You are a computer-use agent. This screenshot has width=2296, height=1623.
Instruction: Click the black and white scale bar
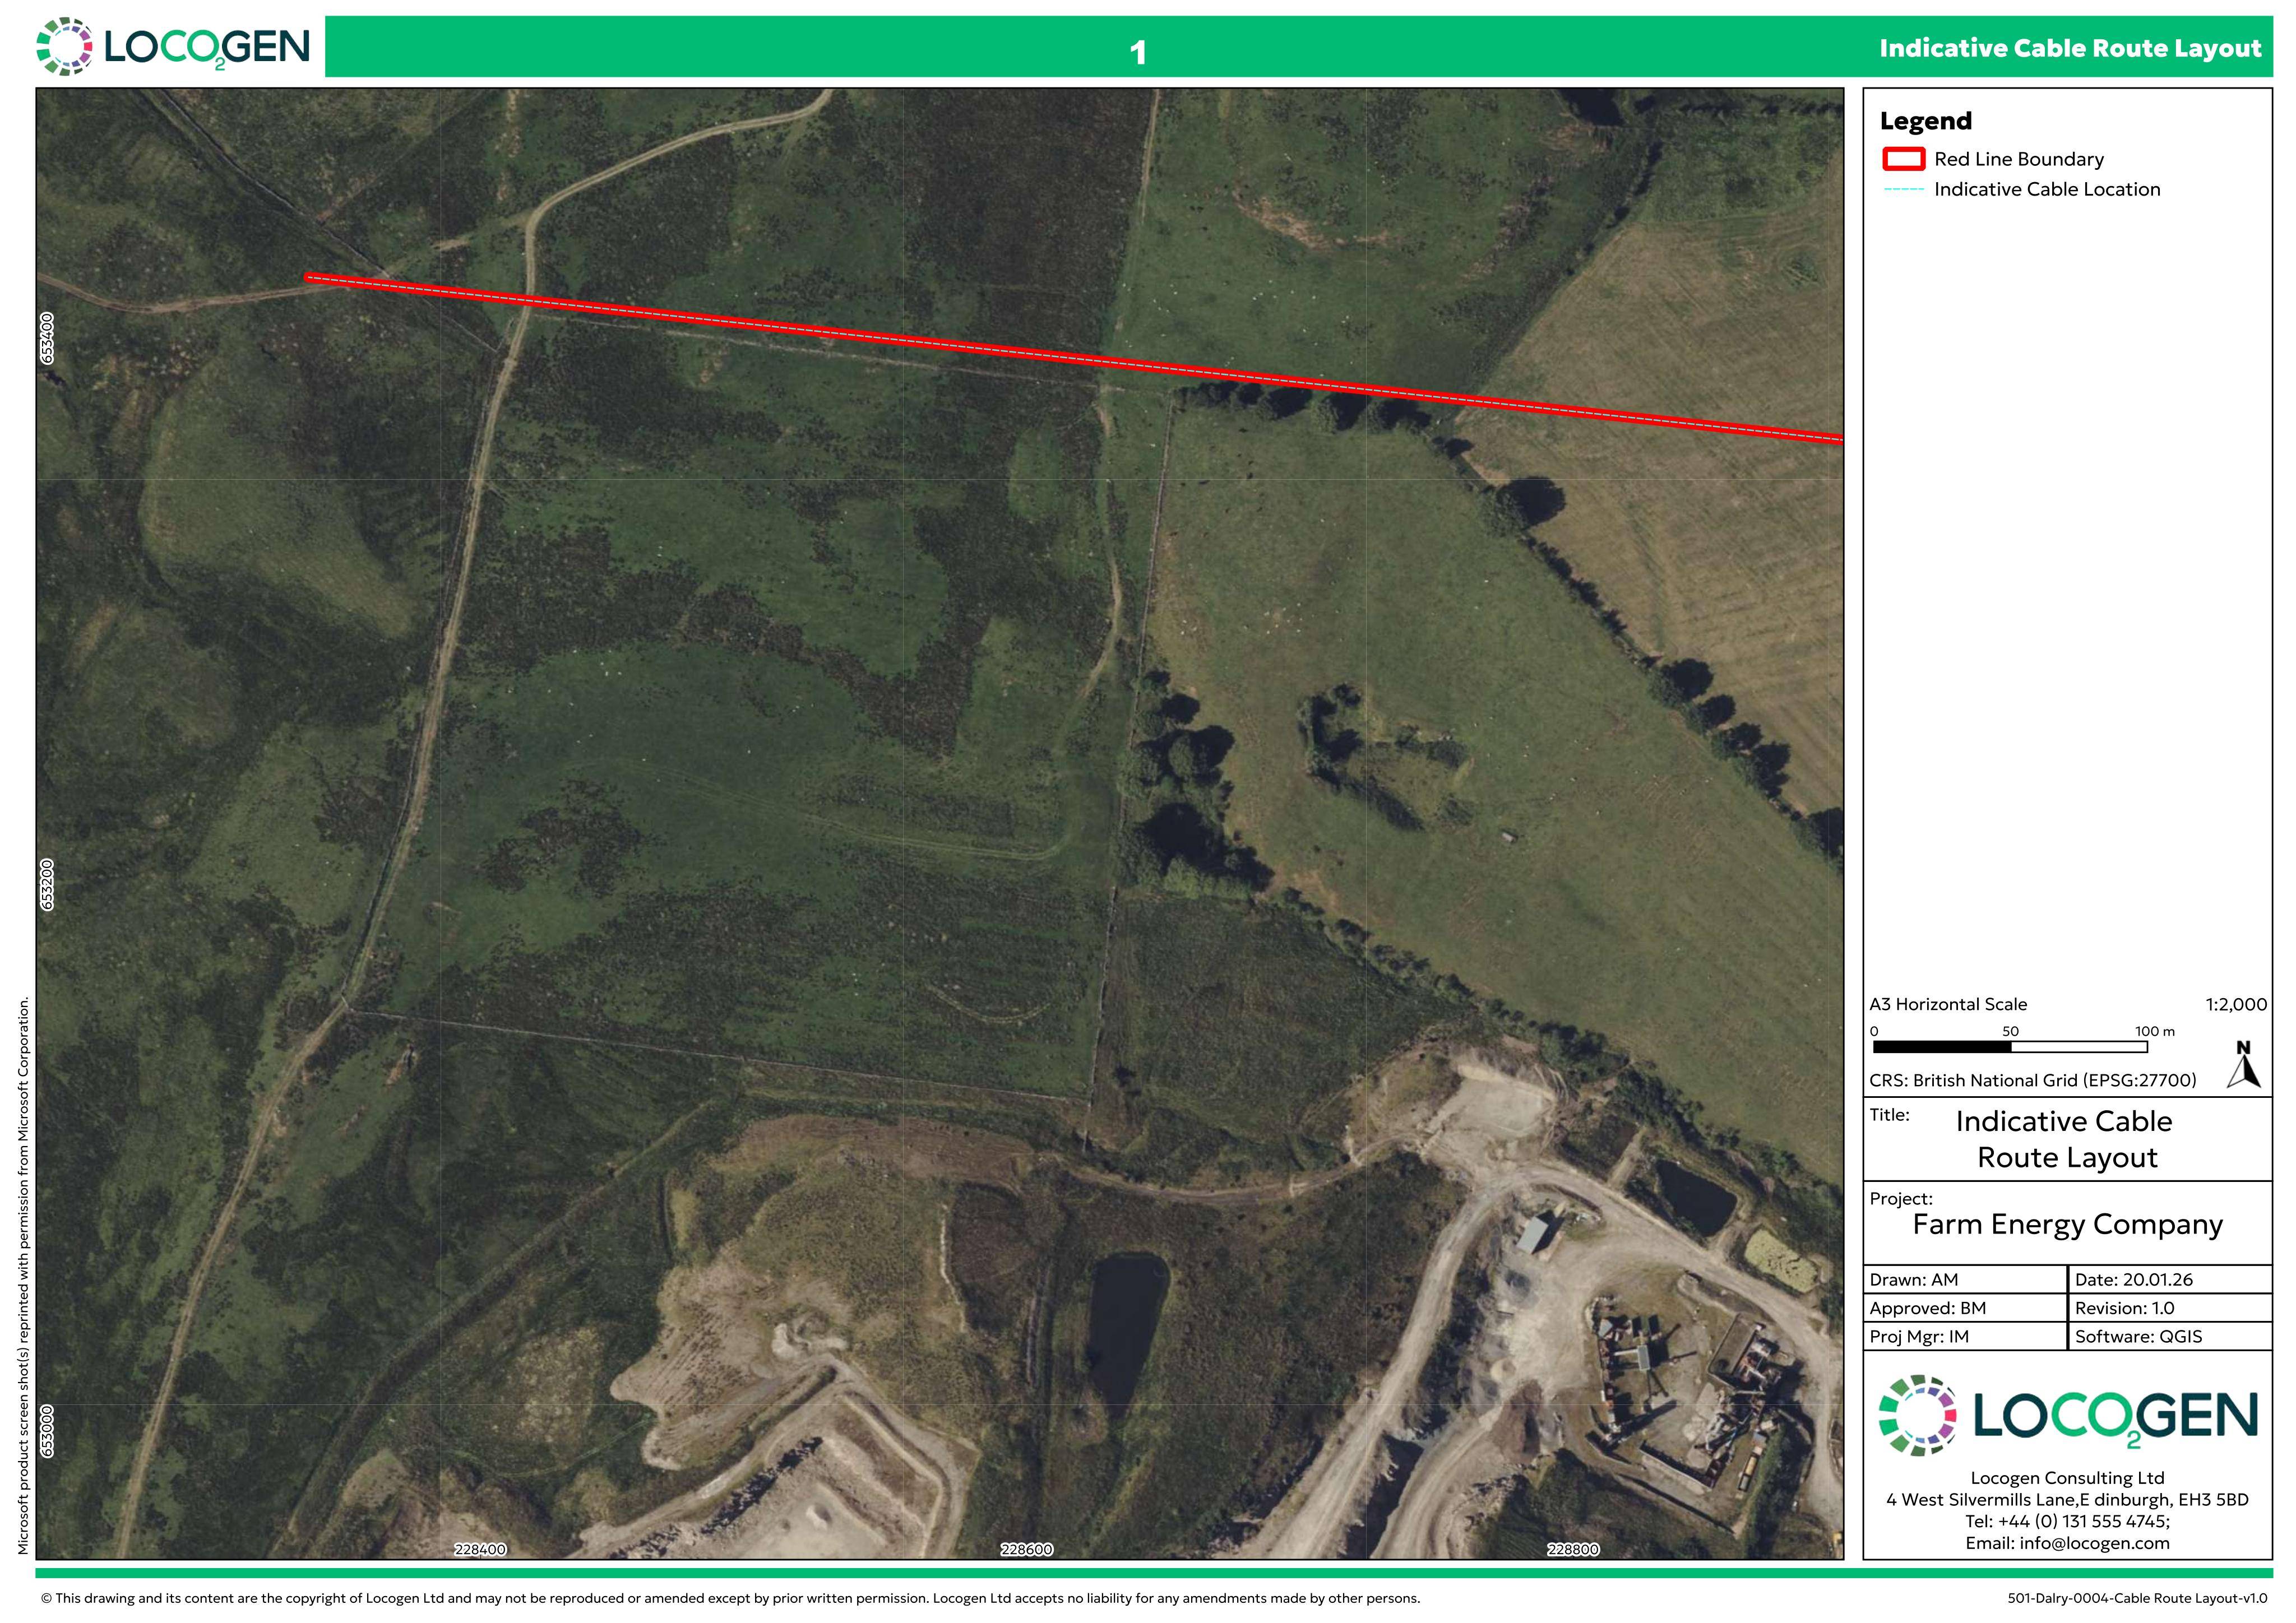point(2009,1047)
